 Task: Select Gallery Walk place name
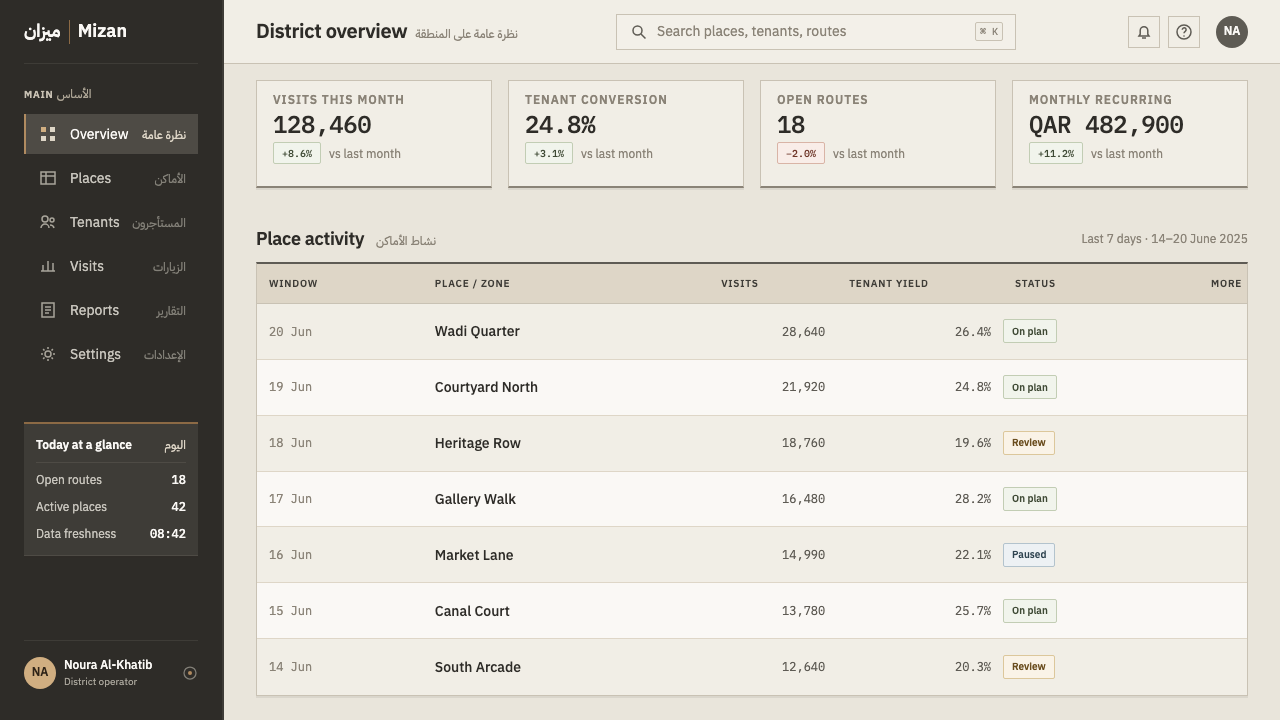pyautogui.click(x=475, y=499)
